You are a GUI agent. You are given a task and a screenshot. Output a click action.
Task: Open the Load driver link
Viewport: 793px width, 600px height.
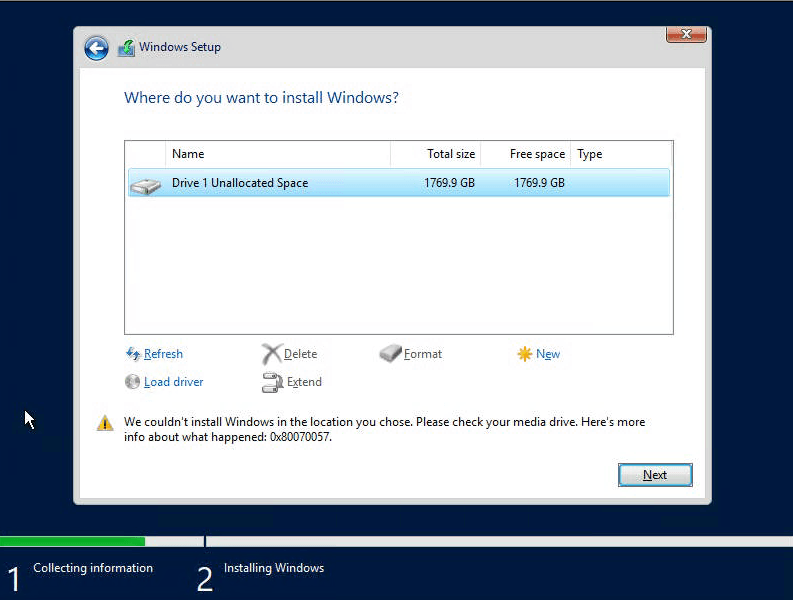173,382
